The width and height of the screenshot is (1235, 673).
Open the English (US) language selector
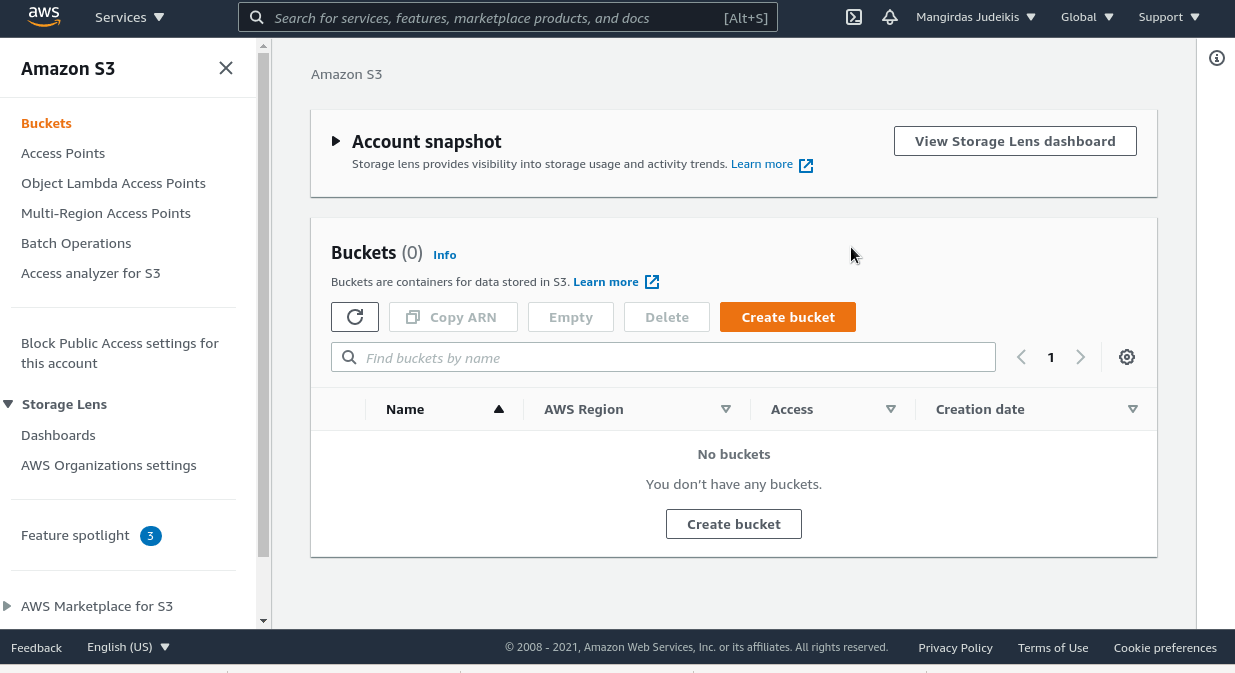tap(128, 647)
